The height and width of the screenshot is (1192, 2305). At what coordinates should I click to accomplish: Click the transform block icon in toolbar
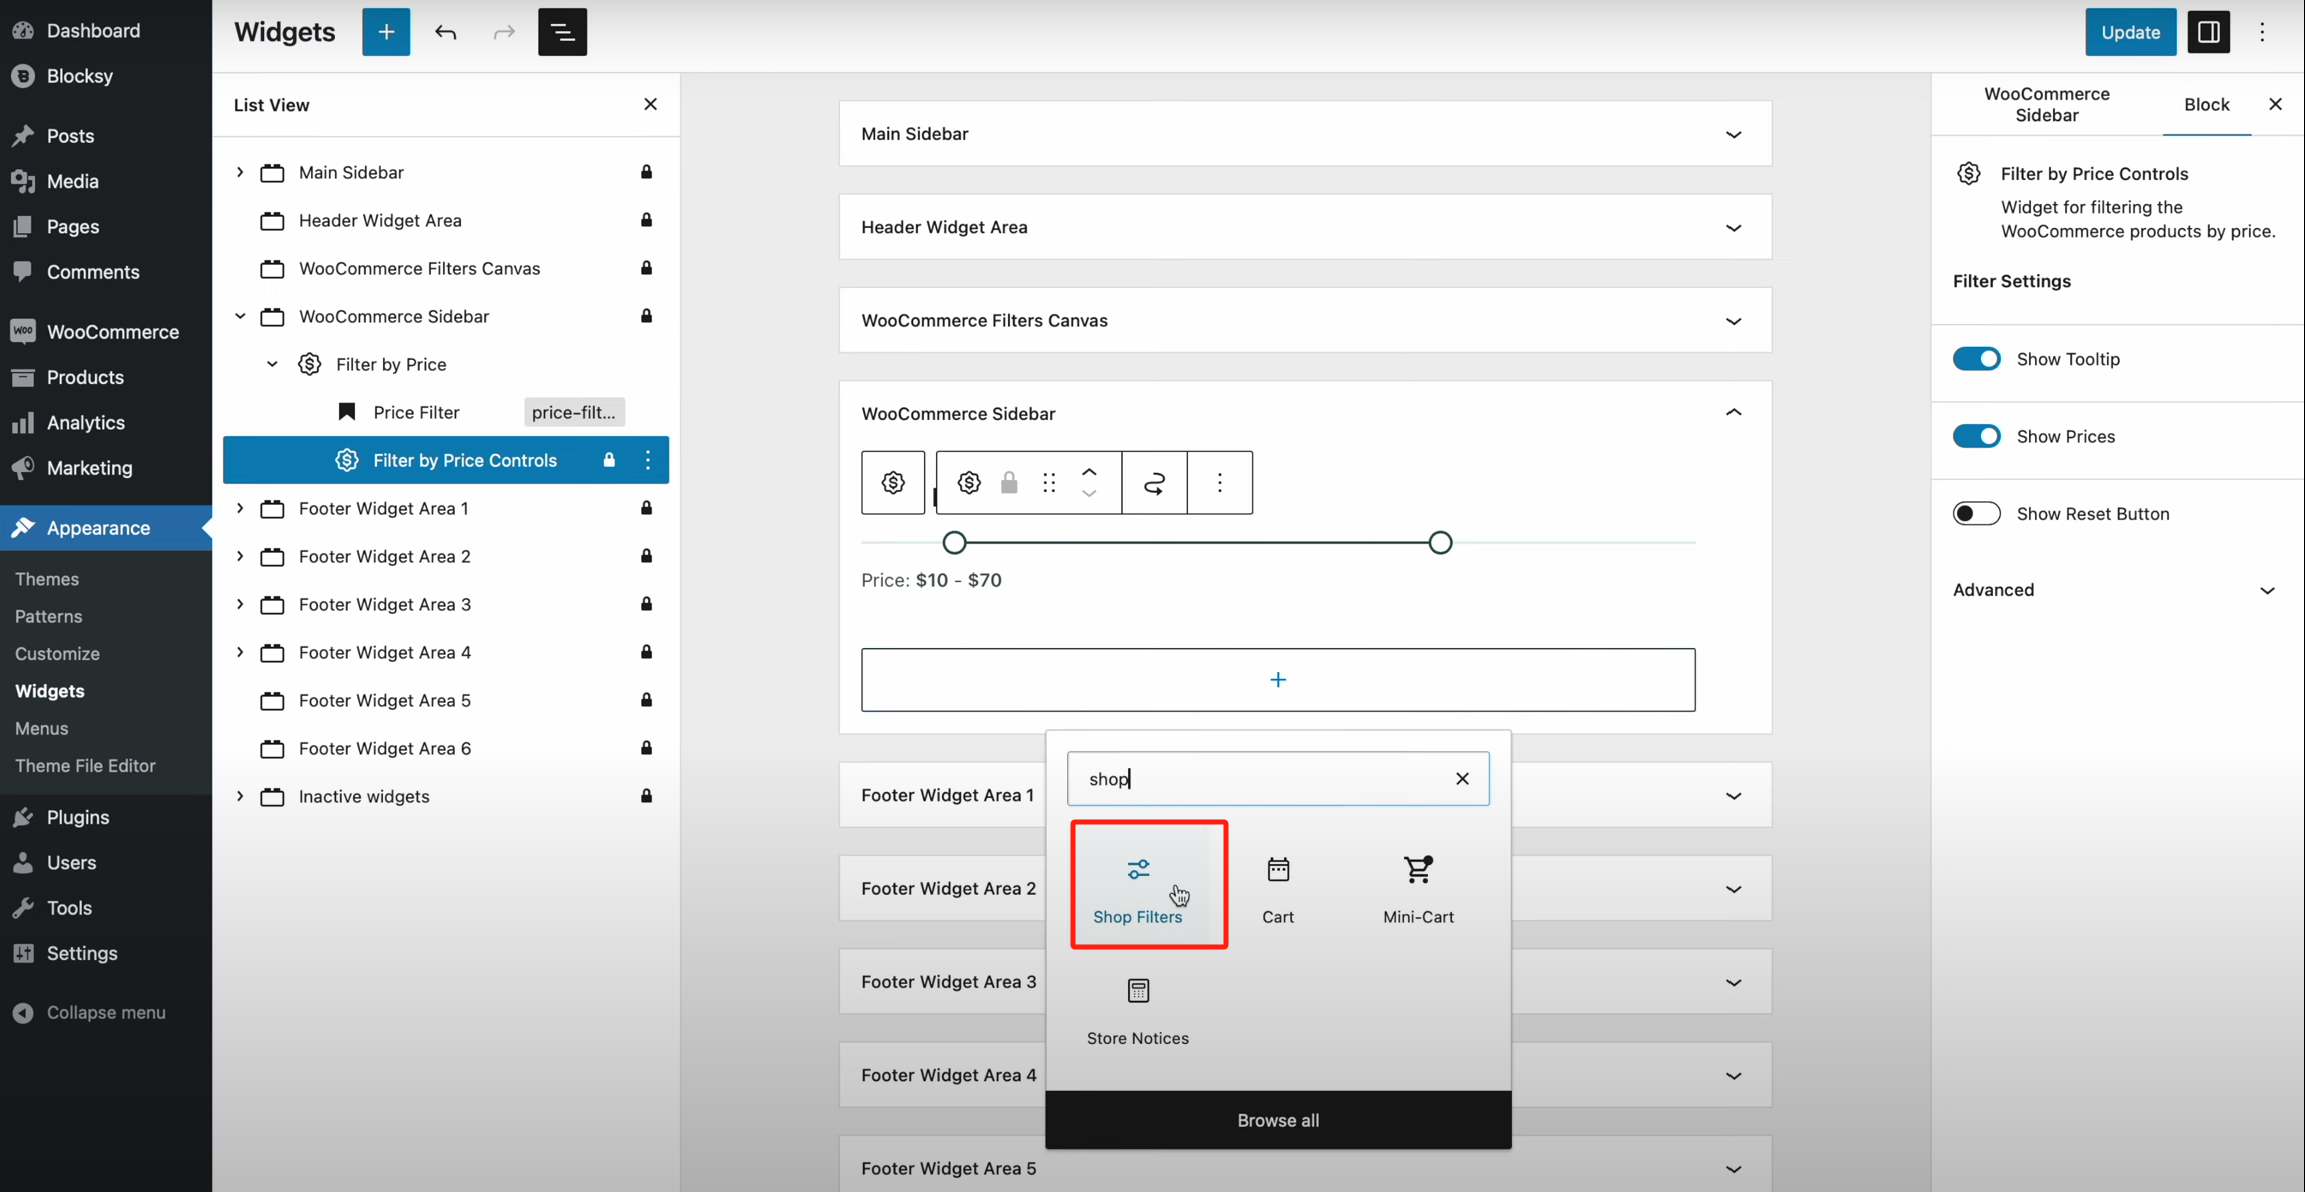(x=1154, y=483)
